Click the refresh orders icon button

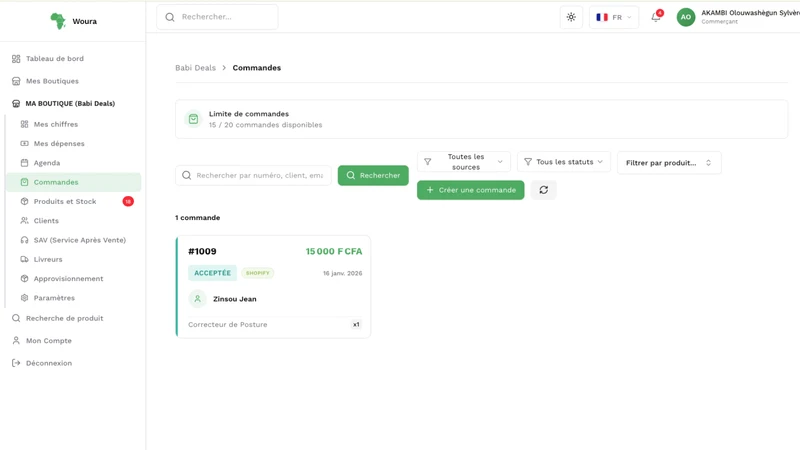543,190
